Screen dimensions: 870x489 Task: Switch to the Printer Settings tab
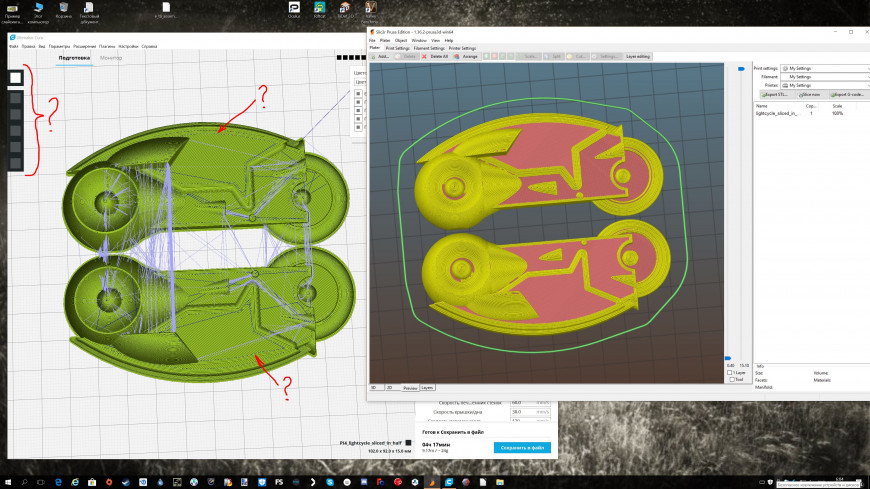pyautogui.click(x=462, y=48)
